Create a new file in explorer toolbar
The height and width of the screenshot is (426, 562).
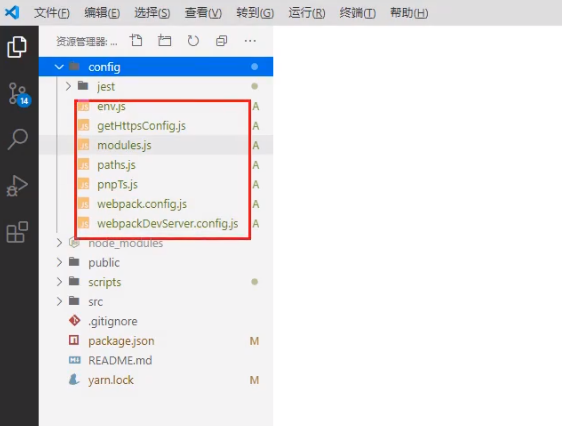[x=136, y=40]
